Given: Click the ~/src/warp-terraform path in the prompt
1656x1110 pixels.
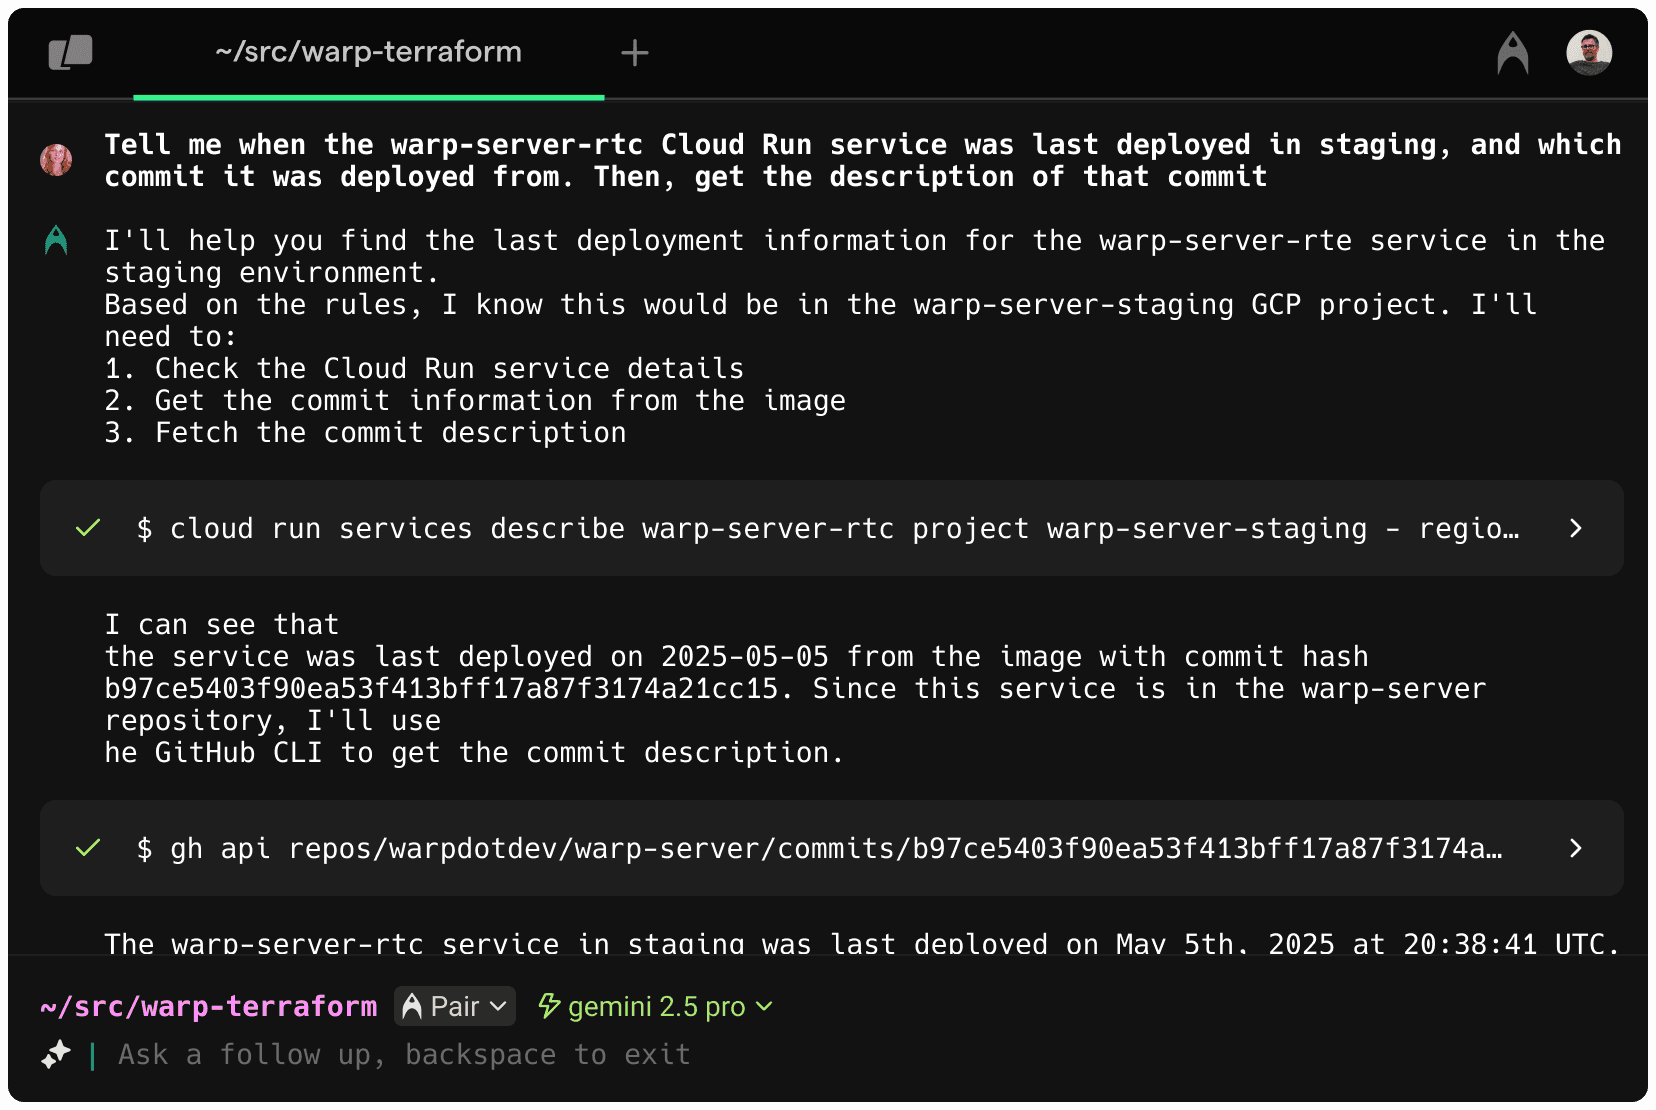Looking at the screenshot, I should coord(209,1006).
